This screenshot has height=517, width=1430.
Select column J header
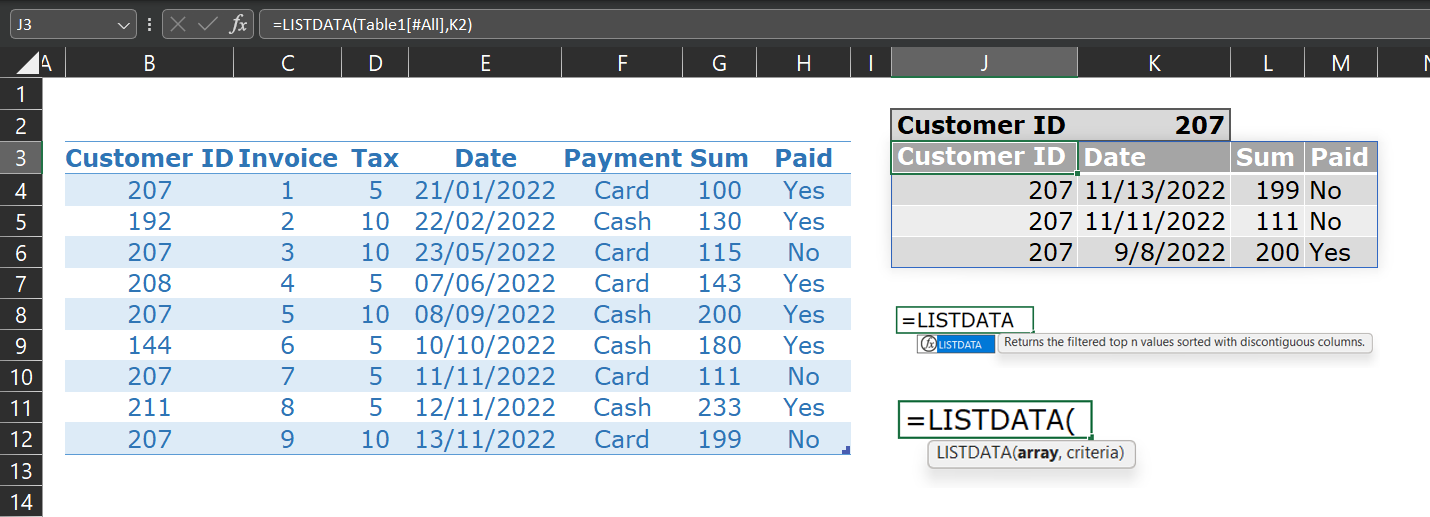[984, 64]
